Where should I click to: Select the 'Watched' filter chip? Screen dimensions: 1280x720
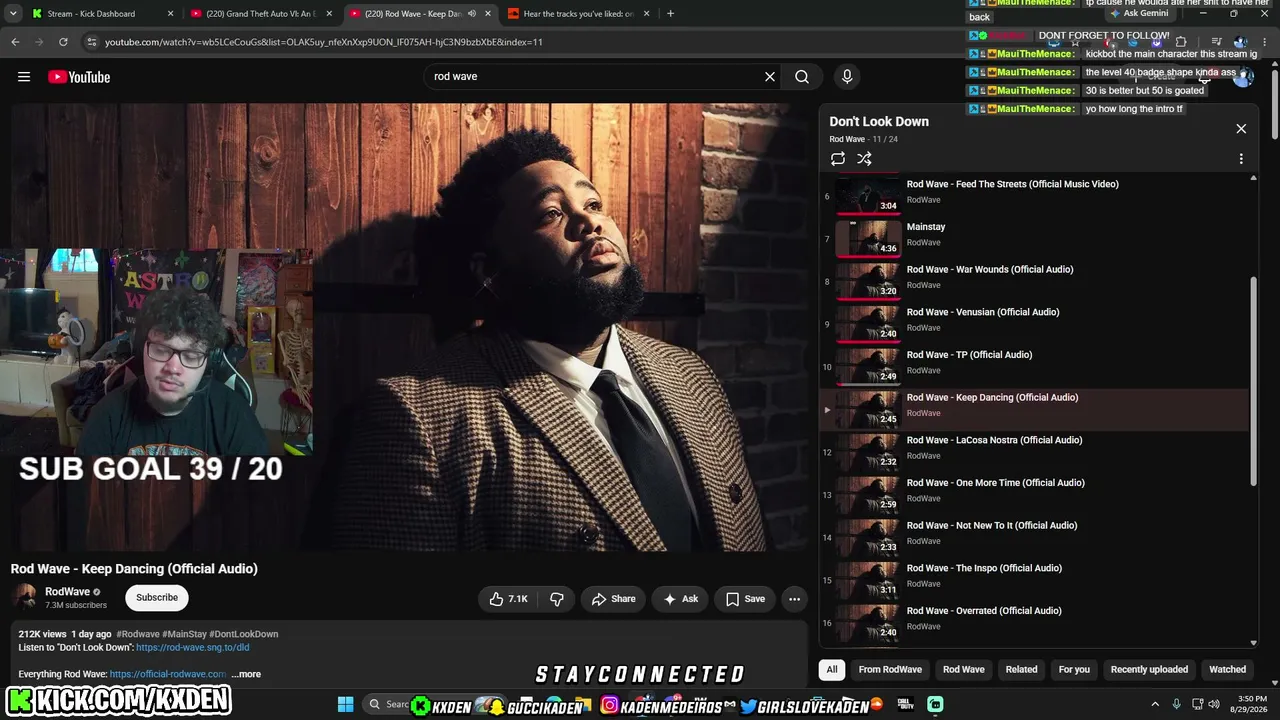[x=1227, y=670]
